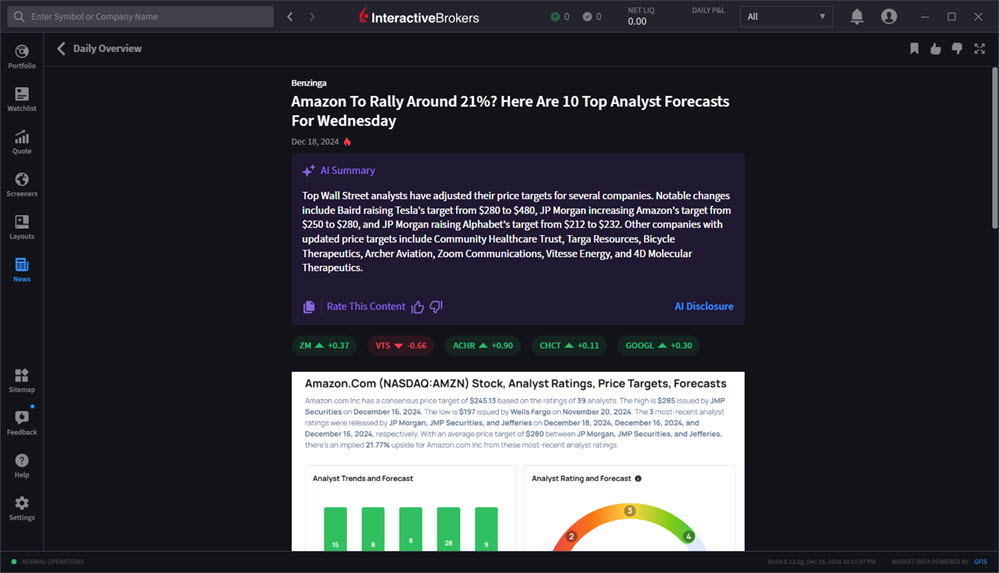Open the ZM +0.37 ticker chip

tap(324, 345)
